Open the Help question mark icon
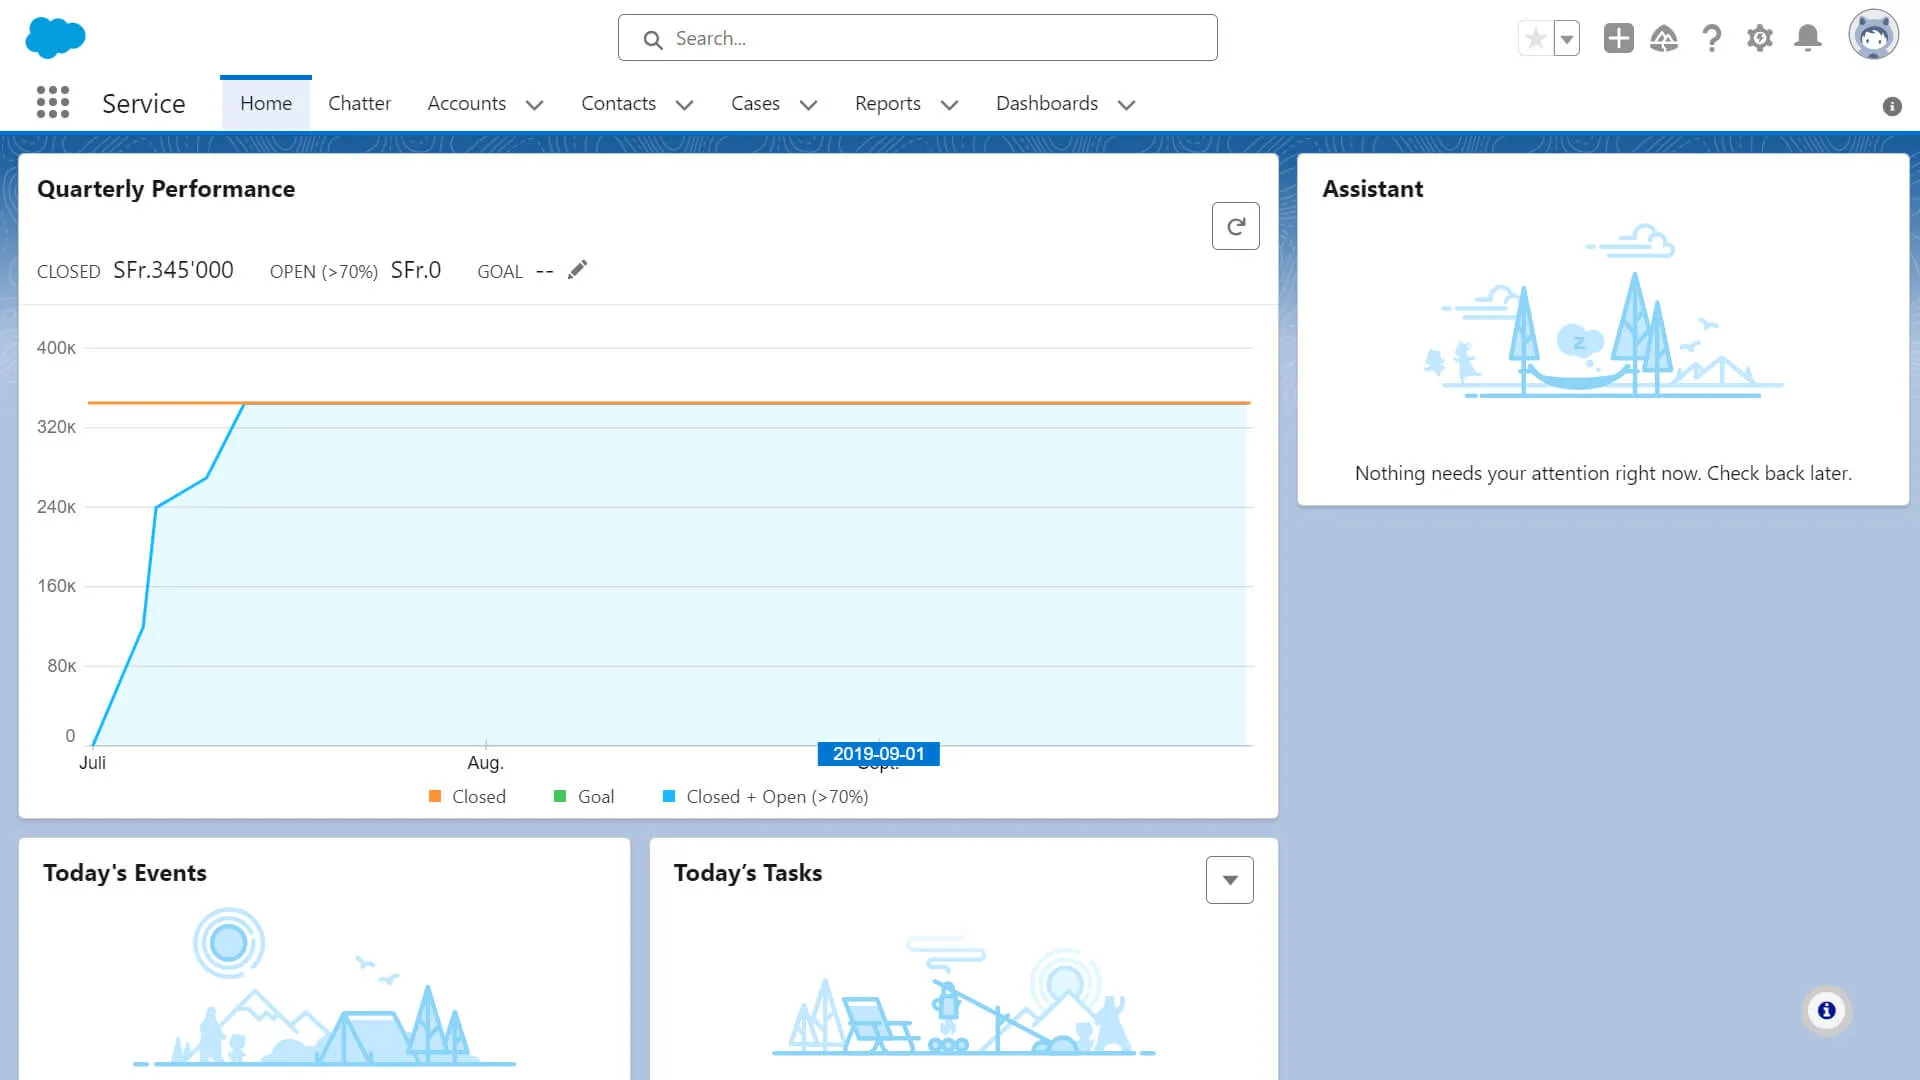The width and height of the screenshot is (1920, 1080). (x=1712, y=38)
